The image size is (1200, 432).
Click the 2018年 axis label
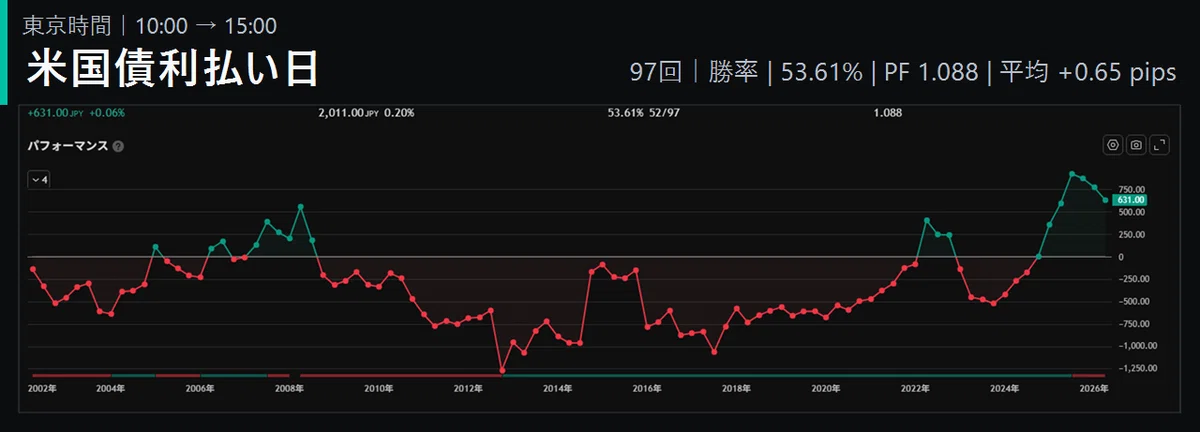click(737, 388)
